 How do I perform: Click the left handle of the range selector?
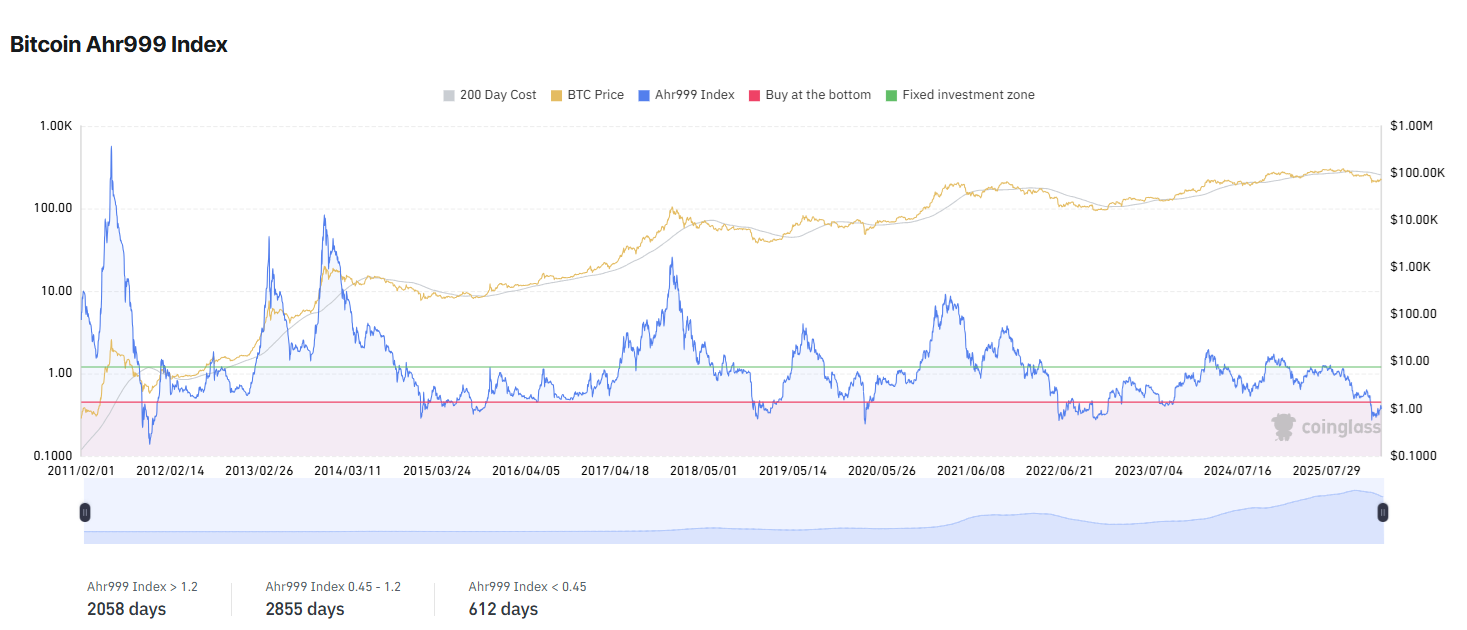pyautogui.click(x=86, y=511)
